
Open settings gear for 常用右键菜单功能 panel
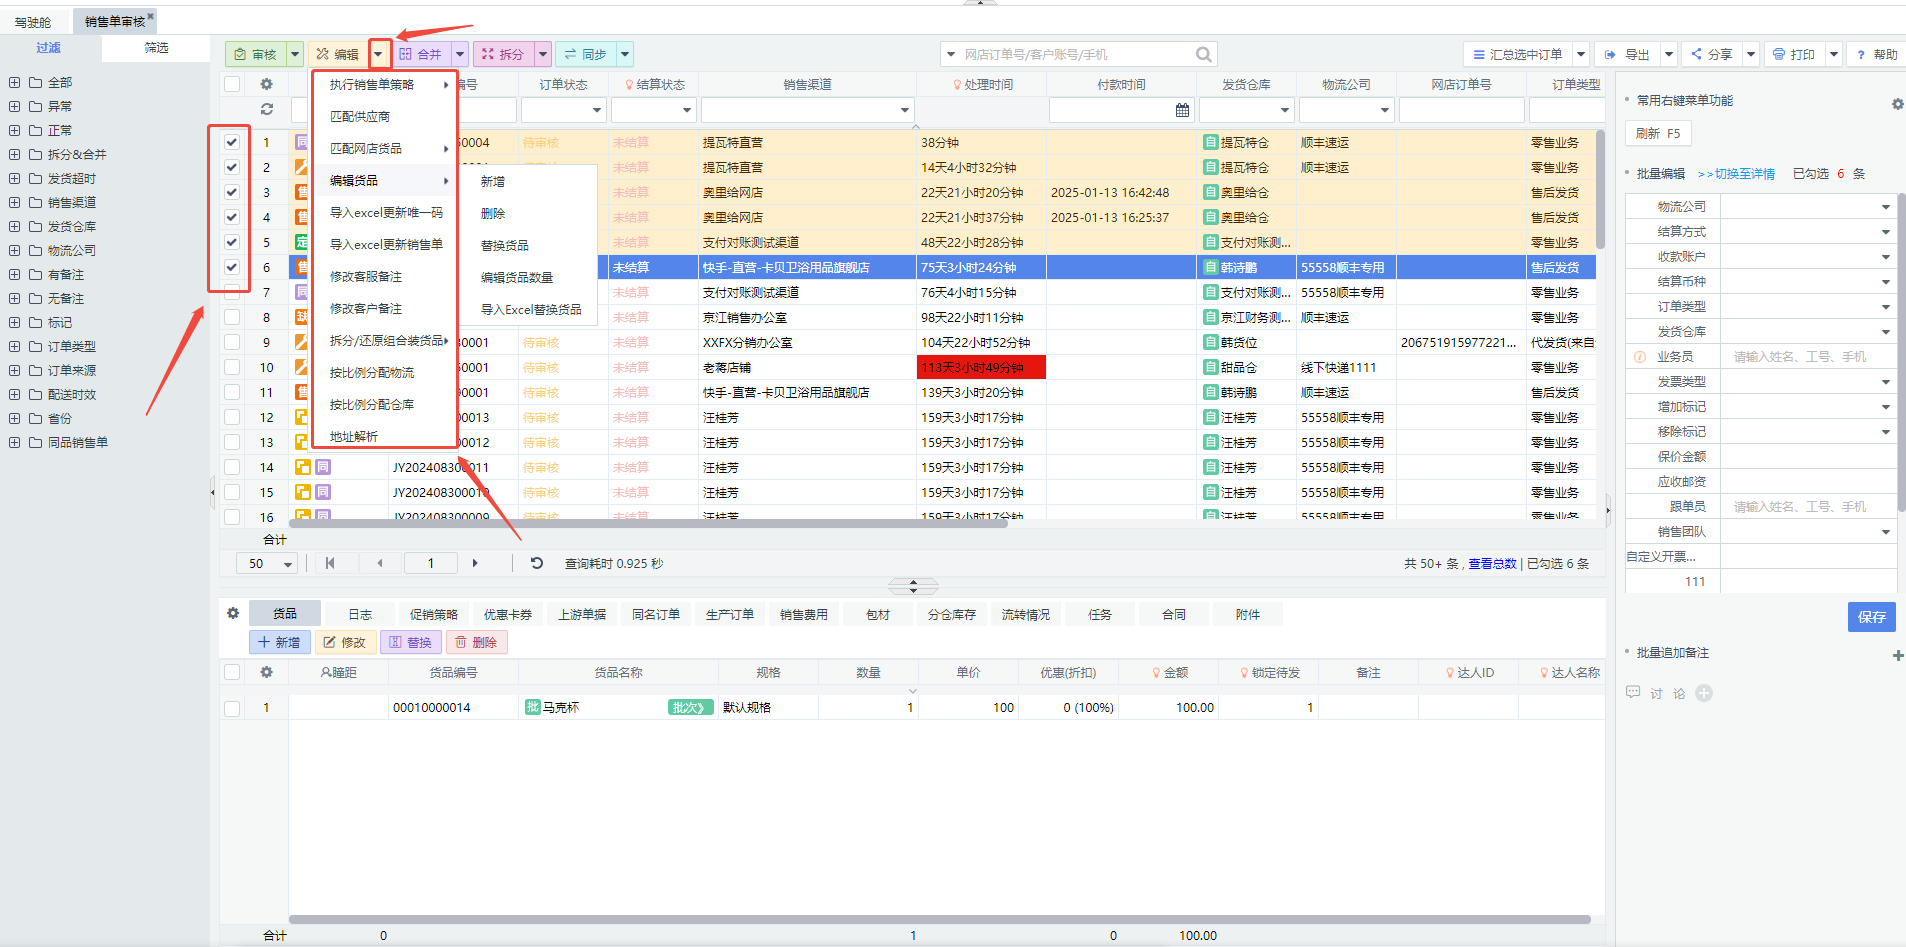tap(1897, 103)
